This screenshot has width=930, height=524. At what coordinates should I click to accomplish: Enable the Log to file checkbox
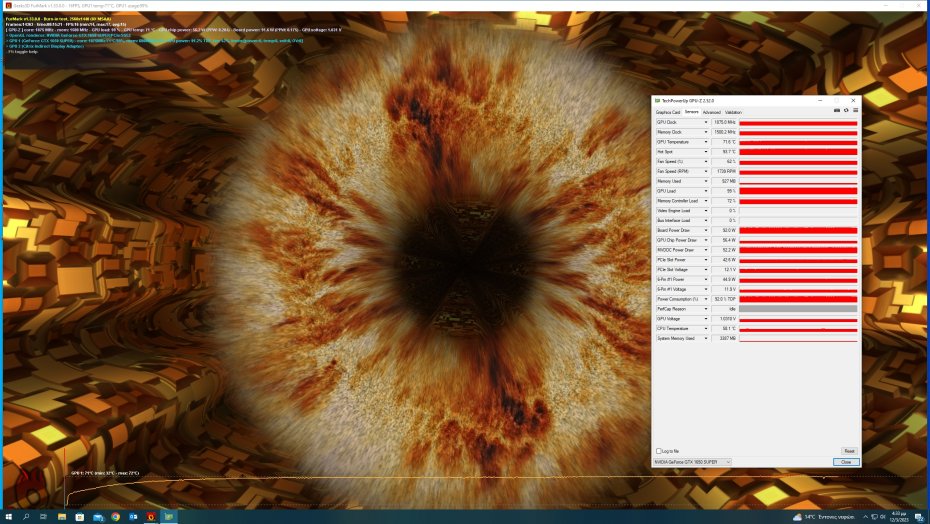[657, 451]
